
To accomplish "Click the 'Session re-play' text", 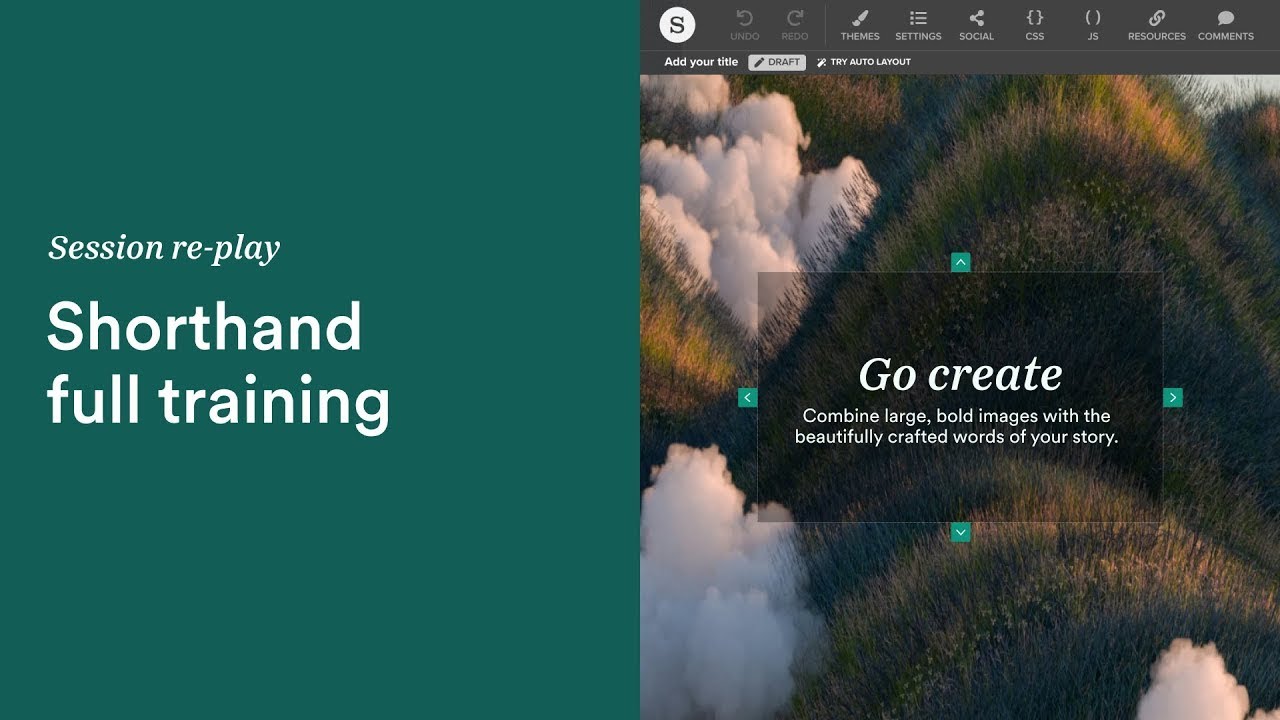I will (164, 248).
